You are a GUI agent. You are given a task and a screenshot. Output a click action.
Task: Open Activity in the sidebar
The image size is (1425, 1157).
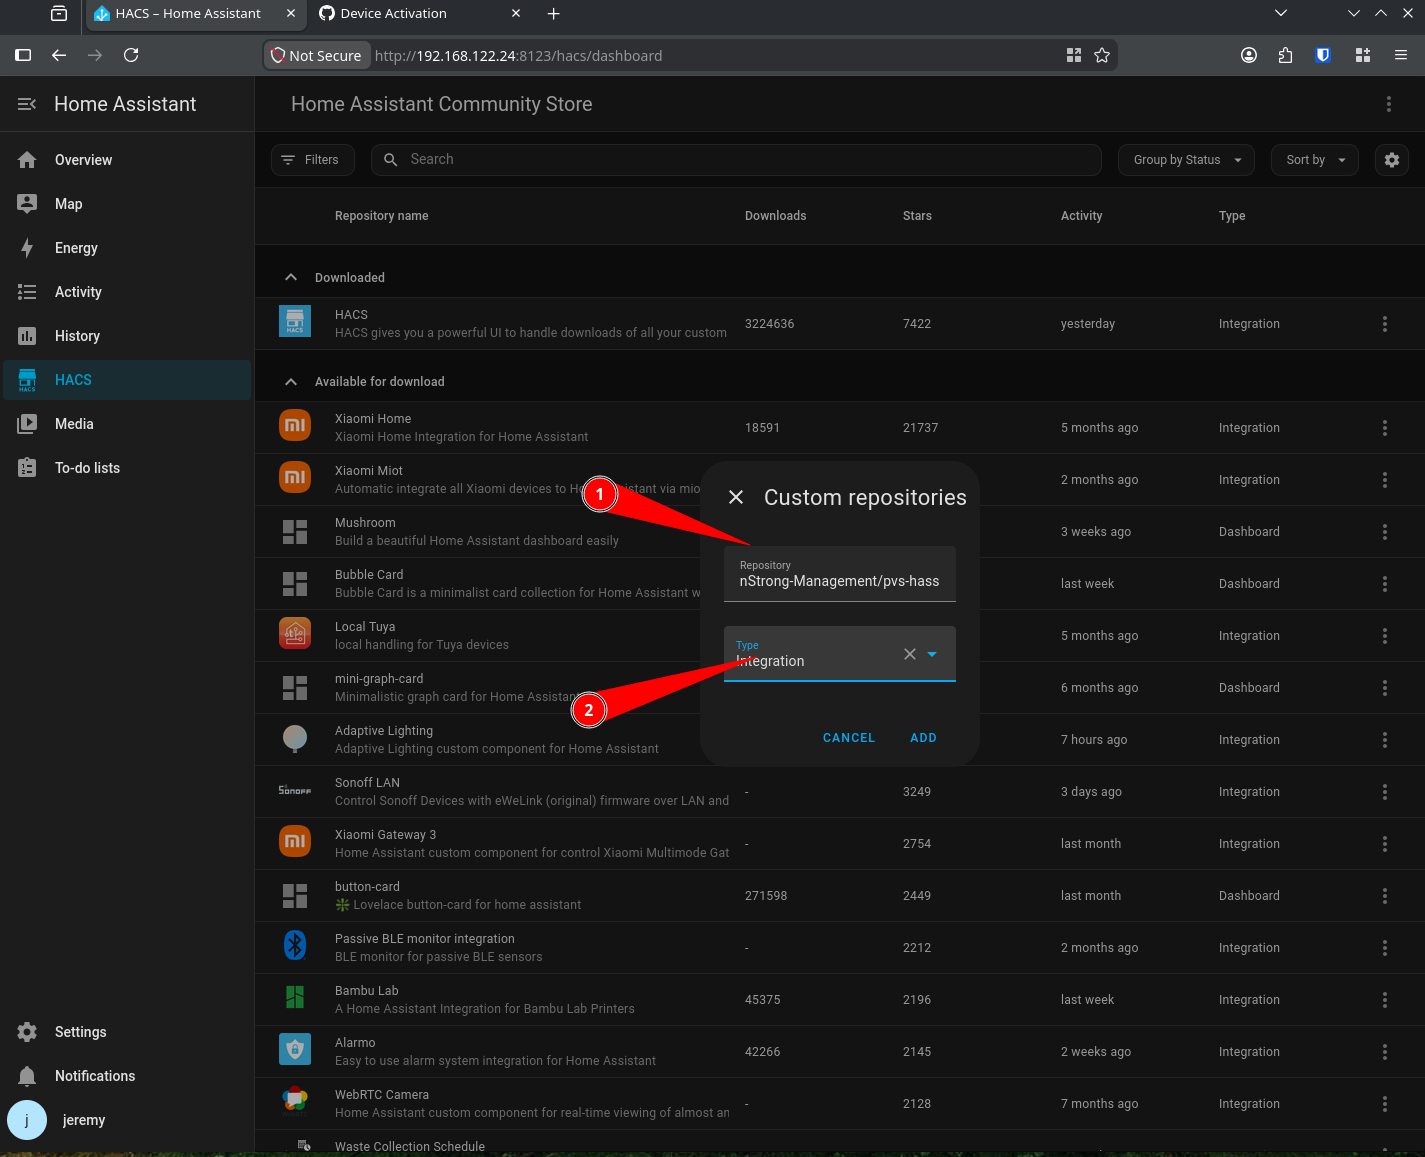pos(126,292)
